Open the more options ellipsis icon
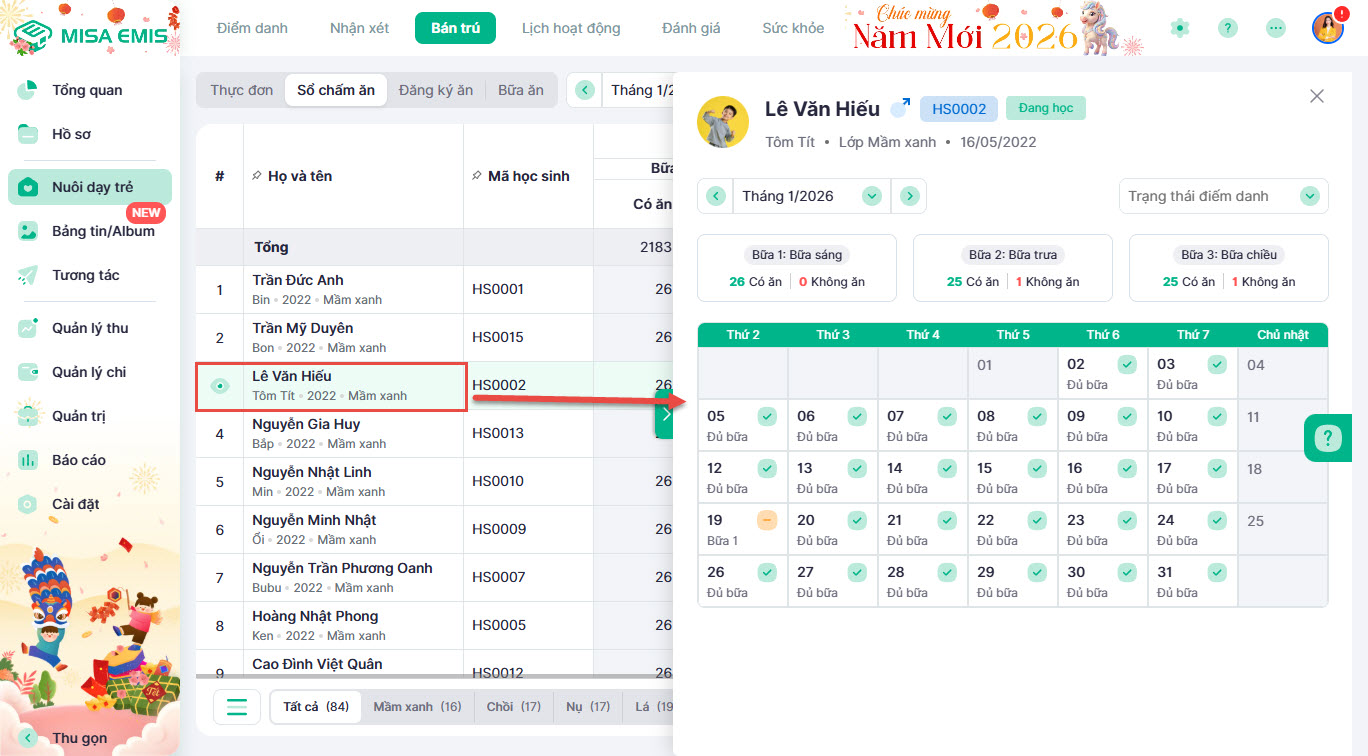 coord(1275,28)
